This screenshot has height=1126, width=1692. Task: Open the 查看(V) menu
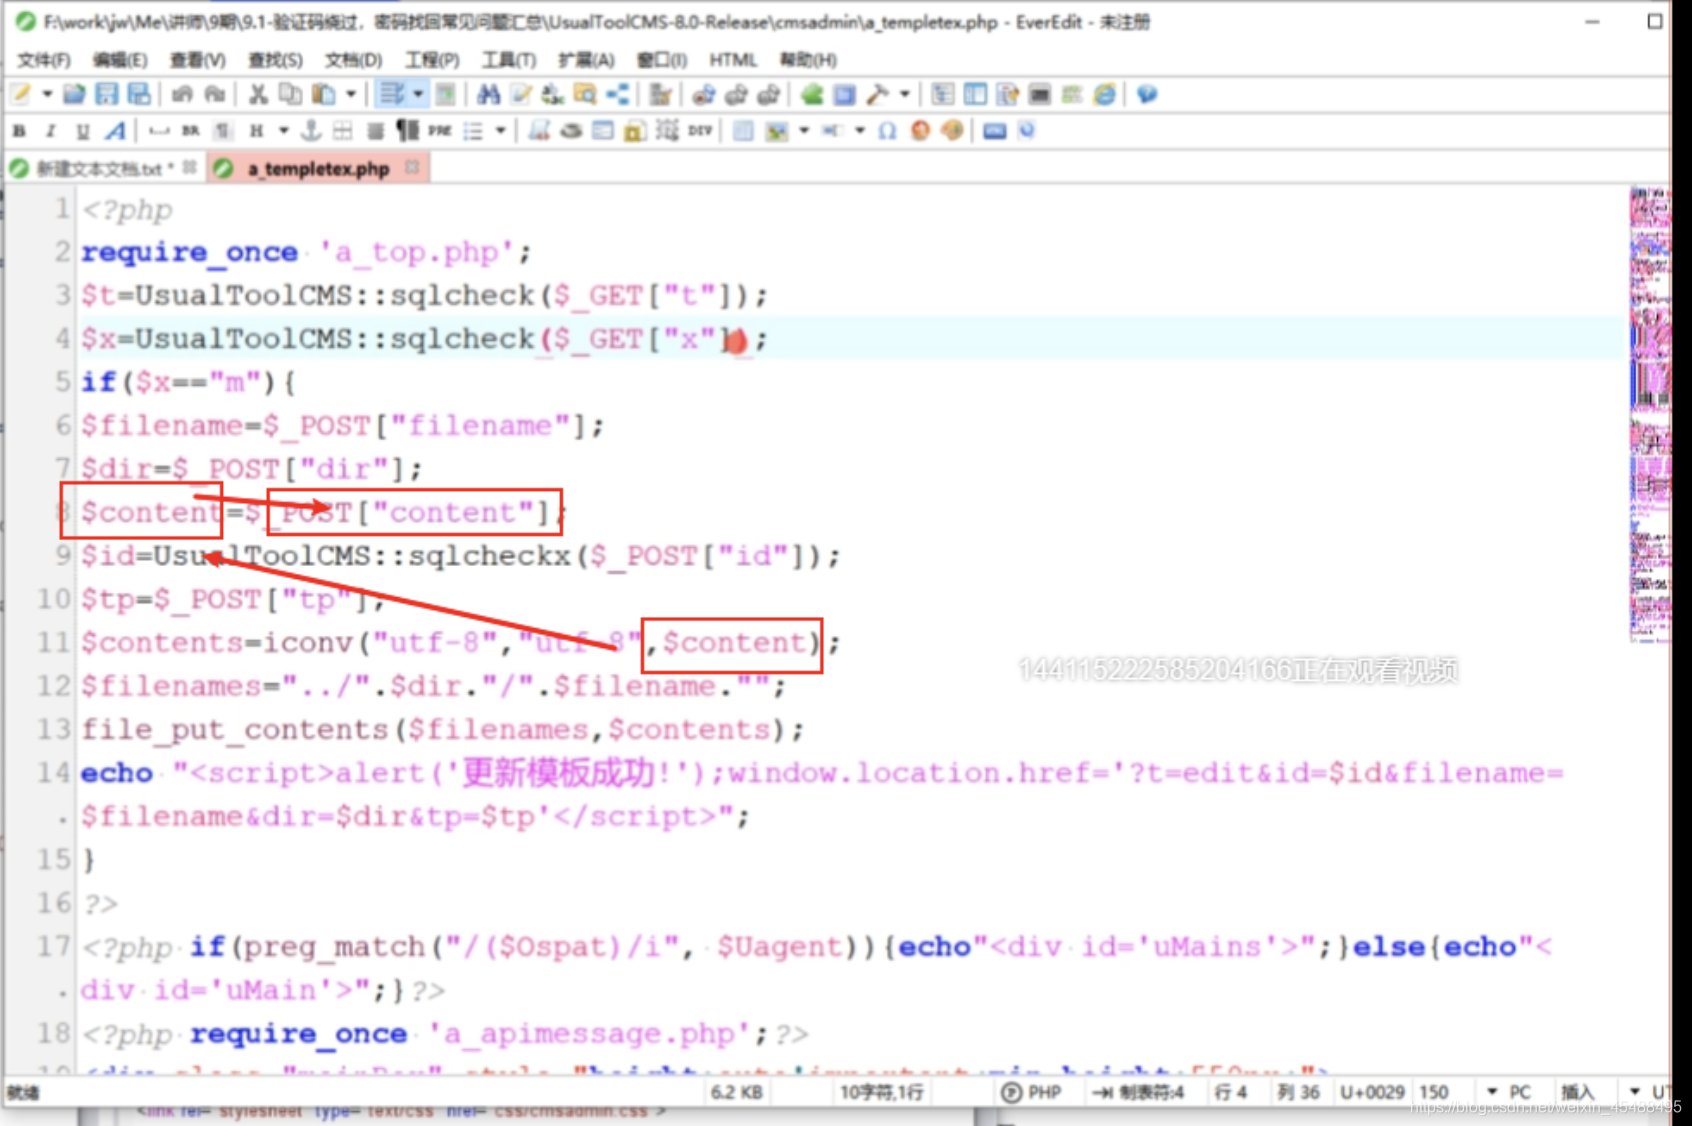pos(198,60)
